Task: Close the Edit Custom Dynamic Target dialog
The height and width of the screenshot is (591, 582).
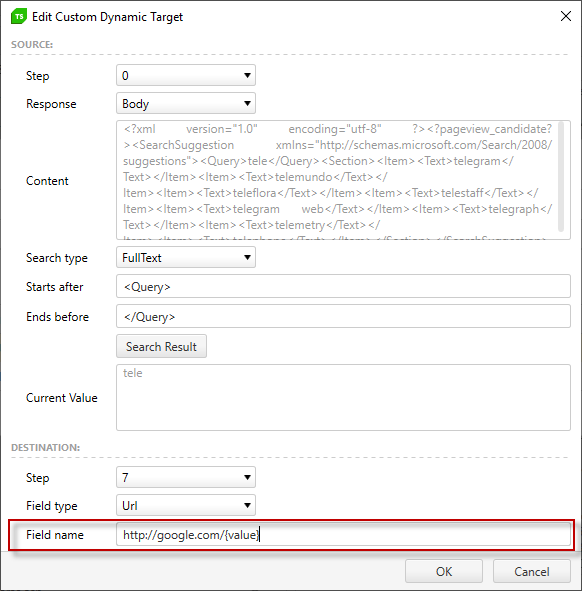Action: [565, 16]
